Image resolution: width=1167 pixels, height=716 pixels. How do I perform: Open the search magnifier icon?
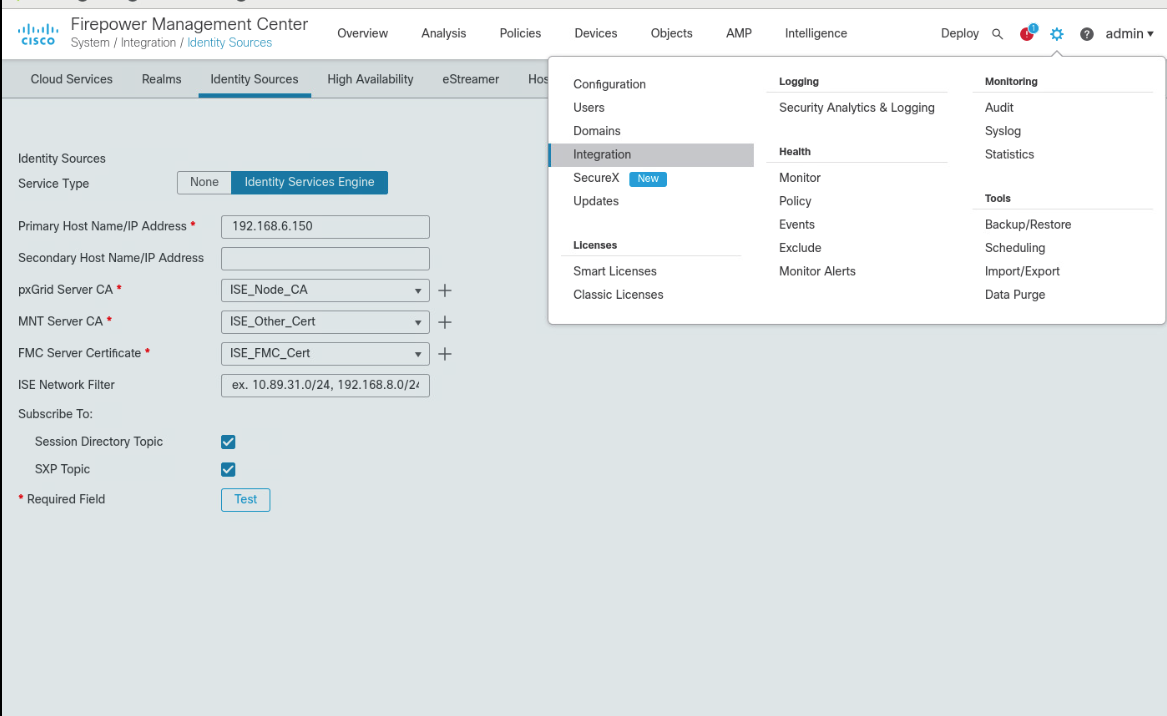(997, 34)
